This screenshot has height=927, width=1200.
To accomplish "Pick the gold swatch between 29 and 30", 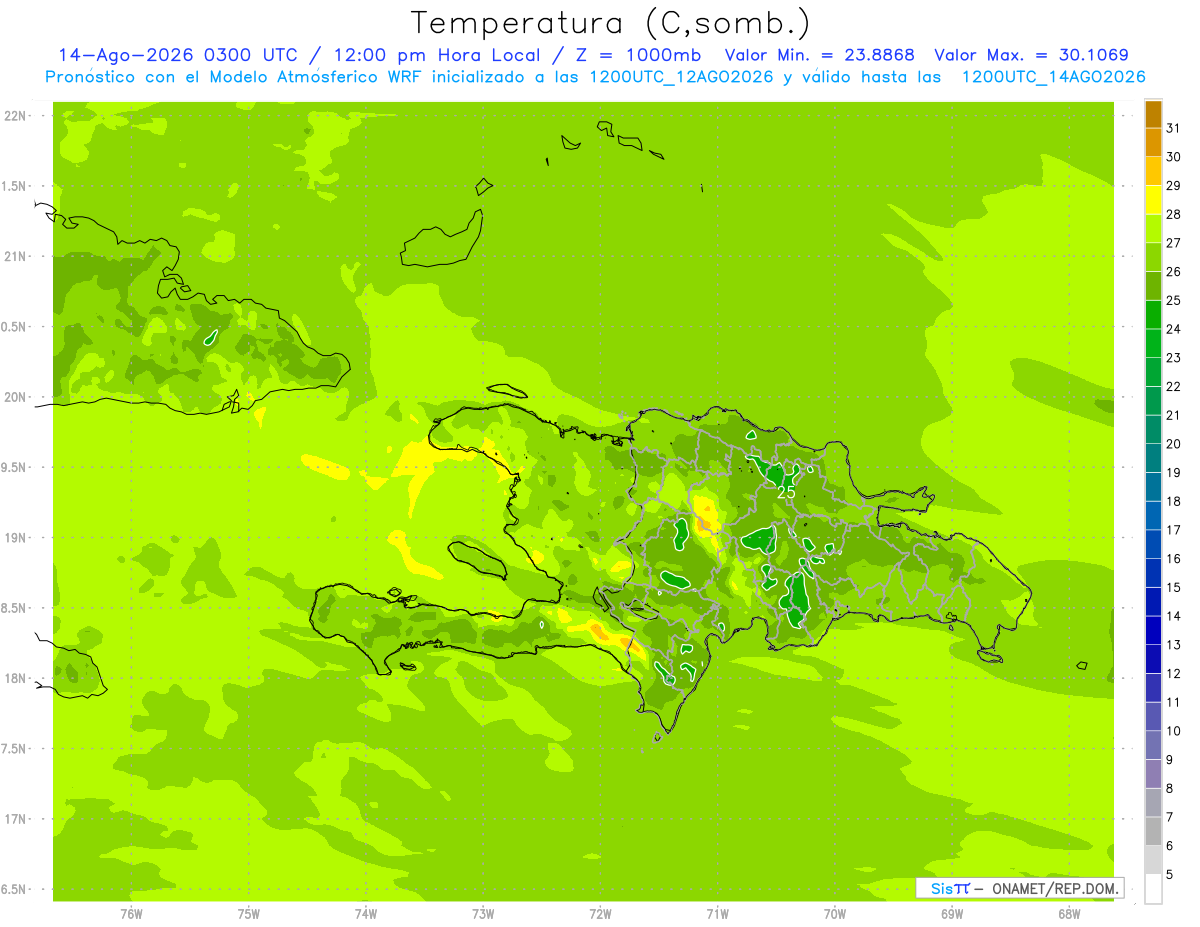I will (1153, 171).
